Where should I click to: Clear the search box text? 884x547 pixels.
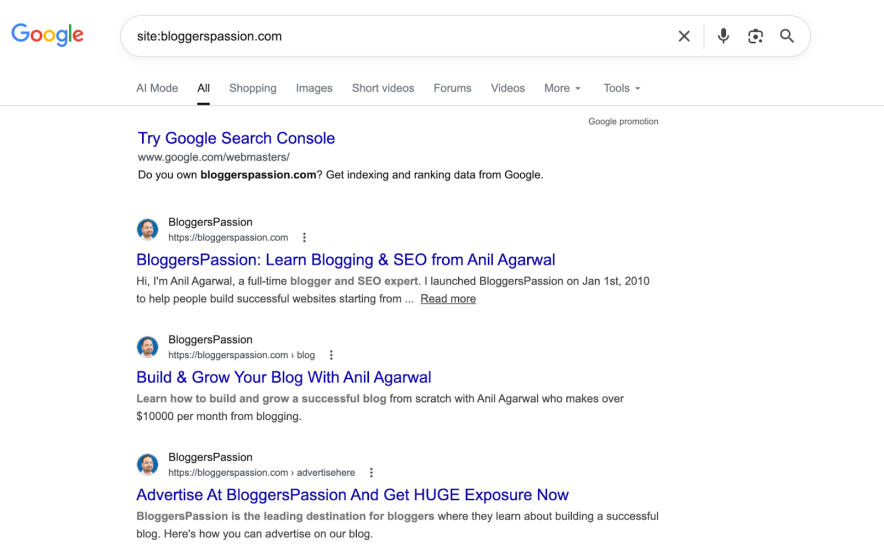click(684, 36)
